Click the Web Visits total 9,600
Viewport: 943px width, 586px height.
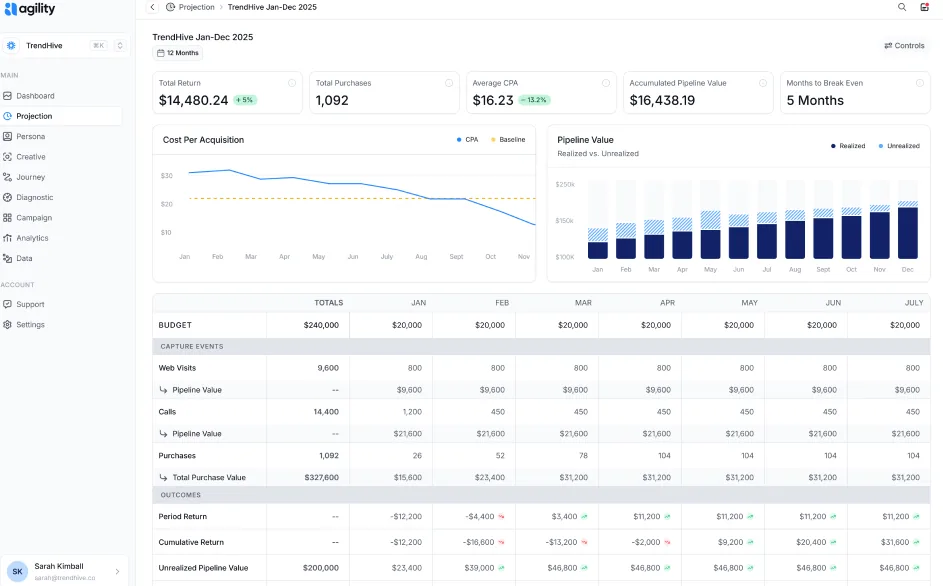point(328,368)
